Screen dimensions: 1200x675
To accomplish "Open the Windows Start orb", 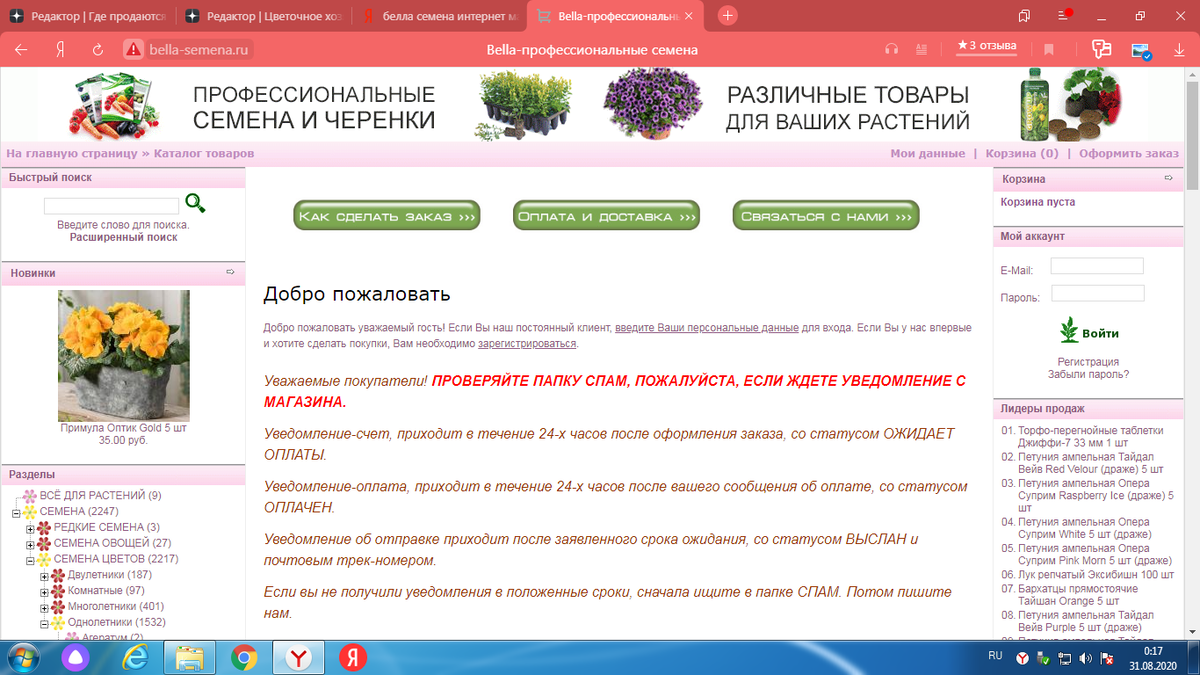I will (23, 657).
